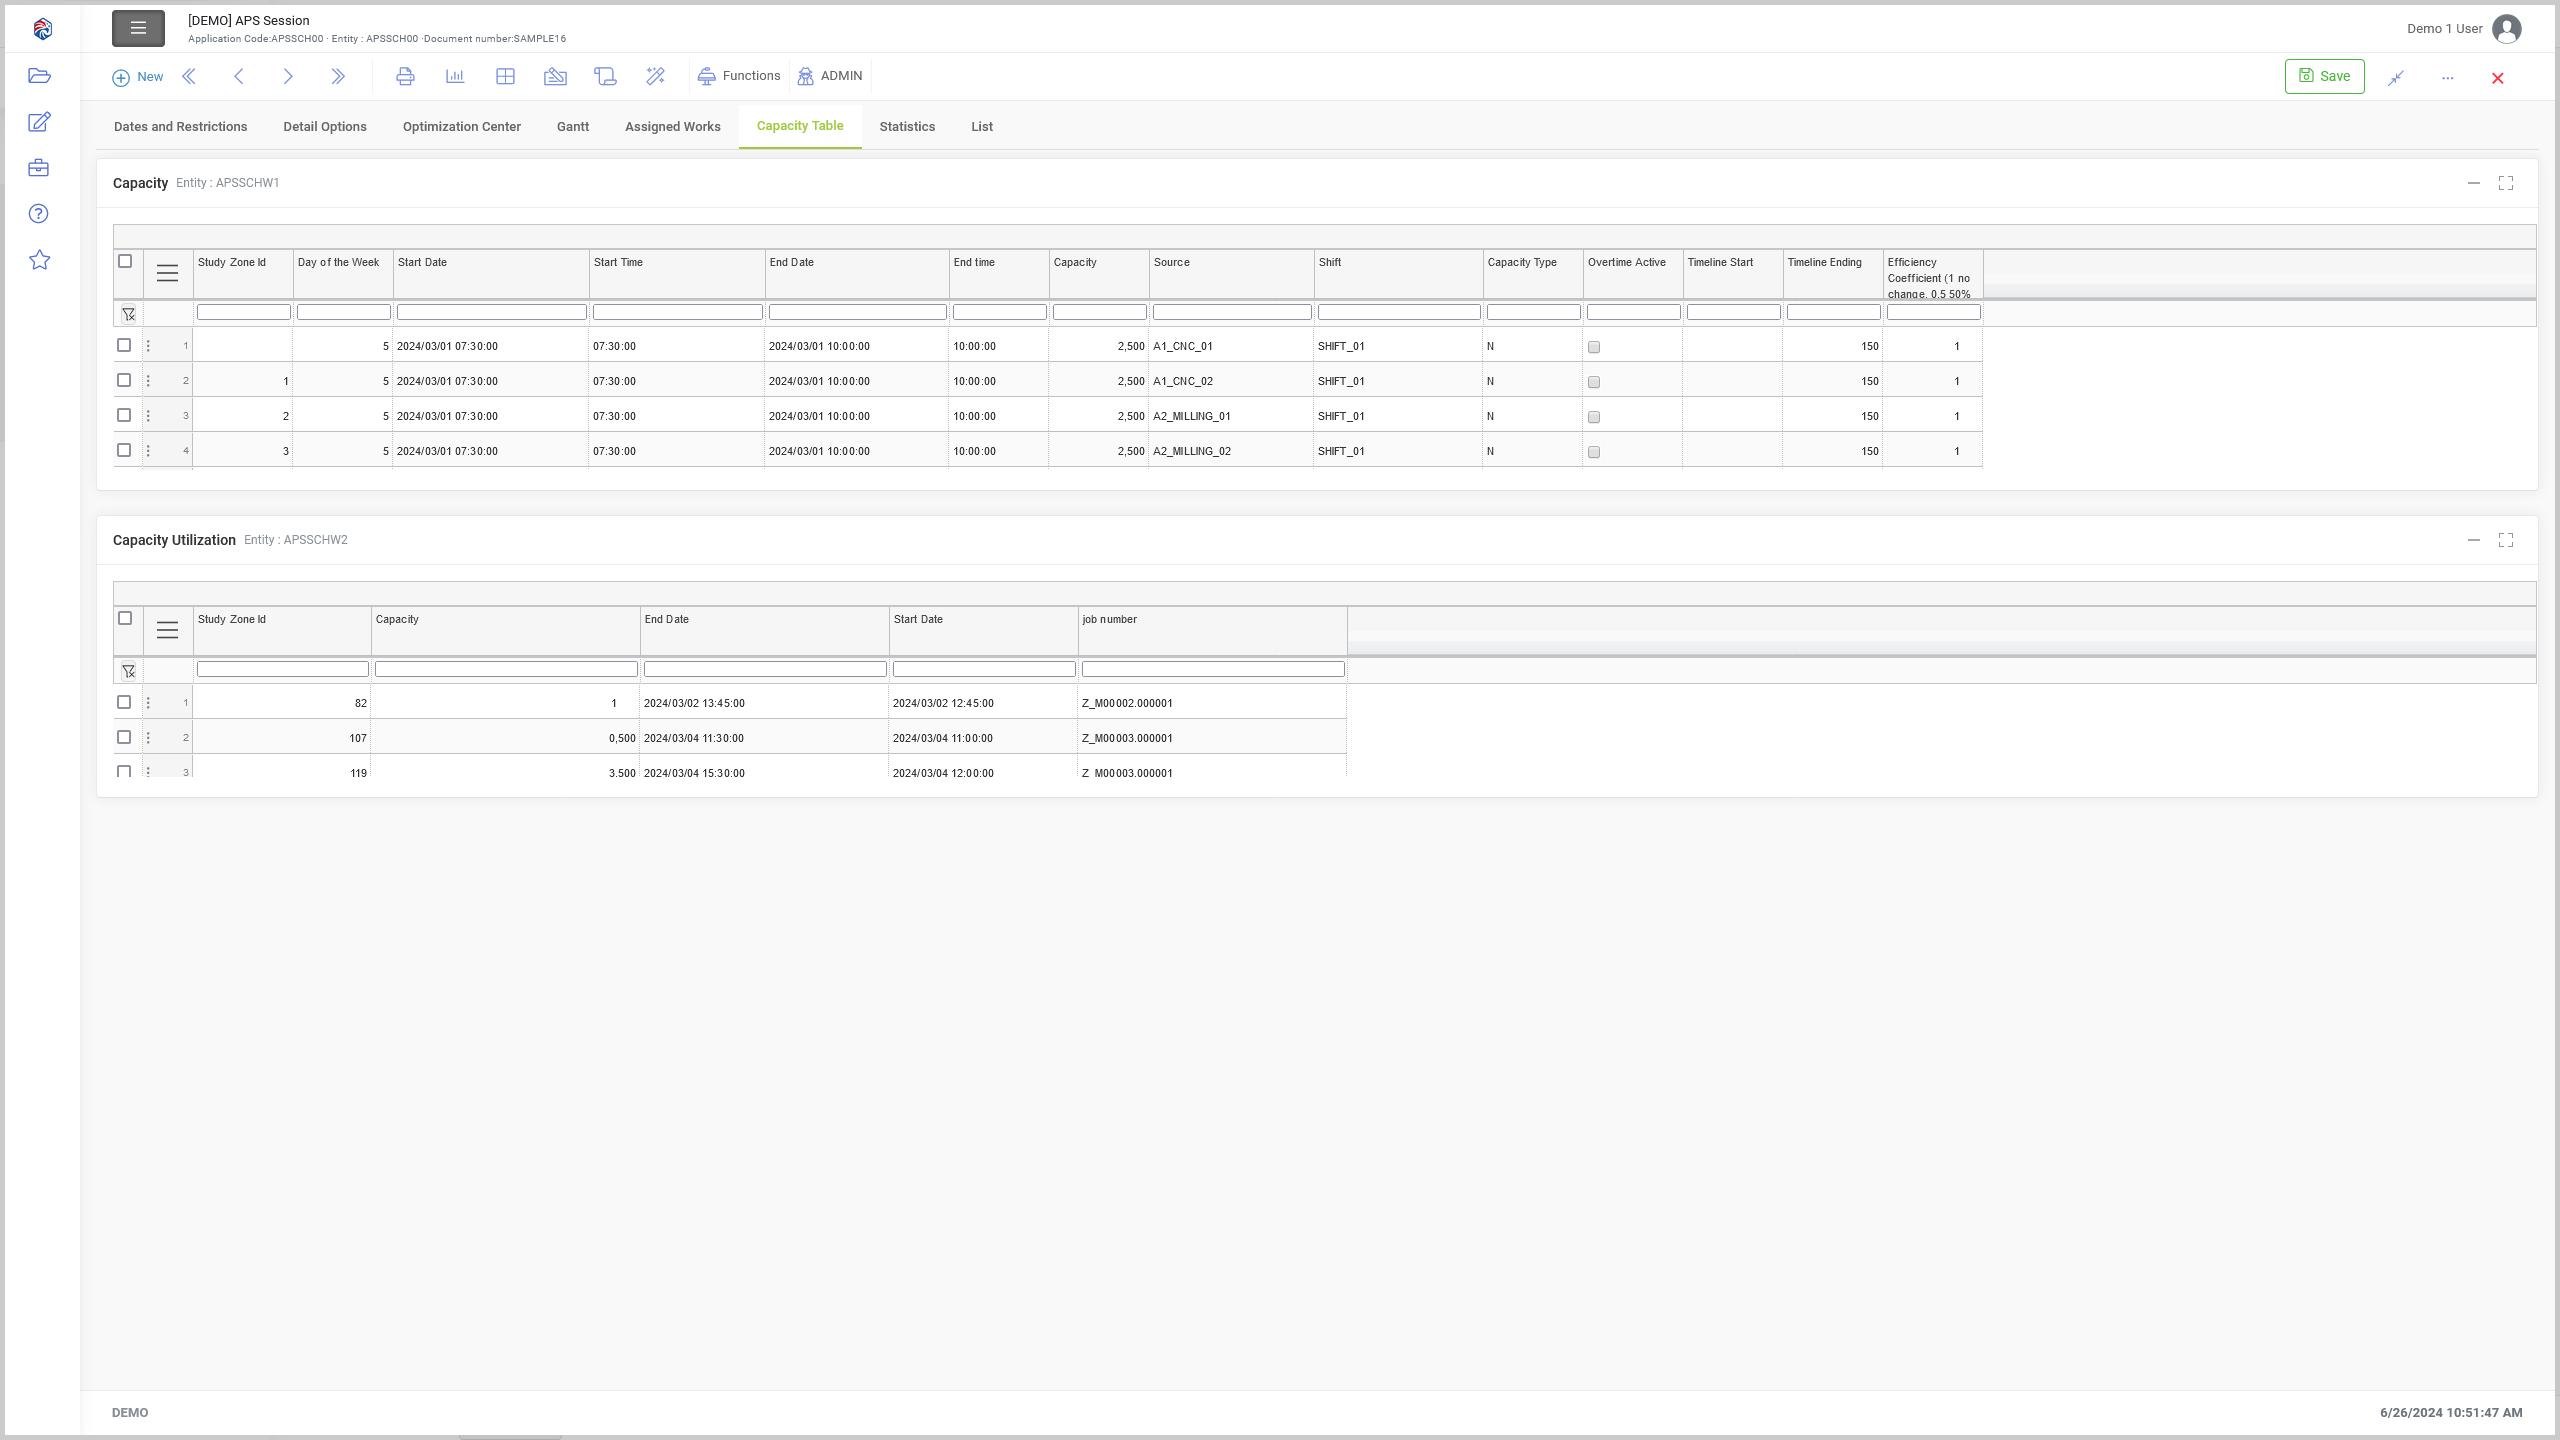Click the printer icon in toolbar
The height and width of the screenshot is (1440, 2560).
(x=405, y=77)
